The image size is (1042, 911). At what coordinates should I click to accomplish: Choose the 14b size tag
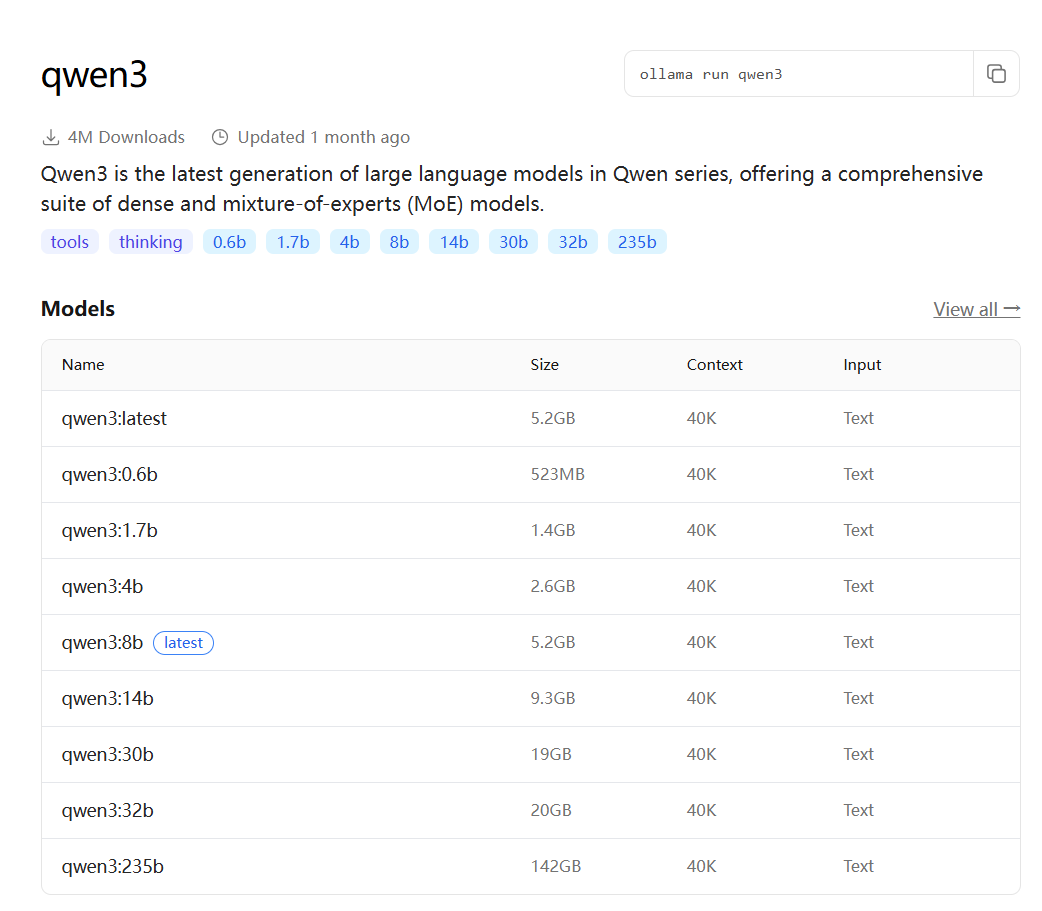click(x=454, y=242)
